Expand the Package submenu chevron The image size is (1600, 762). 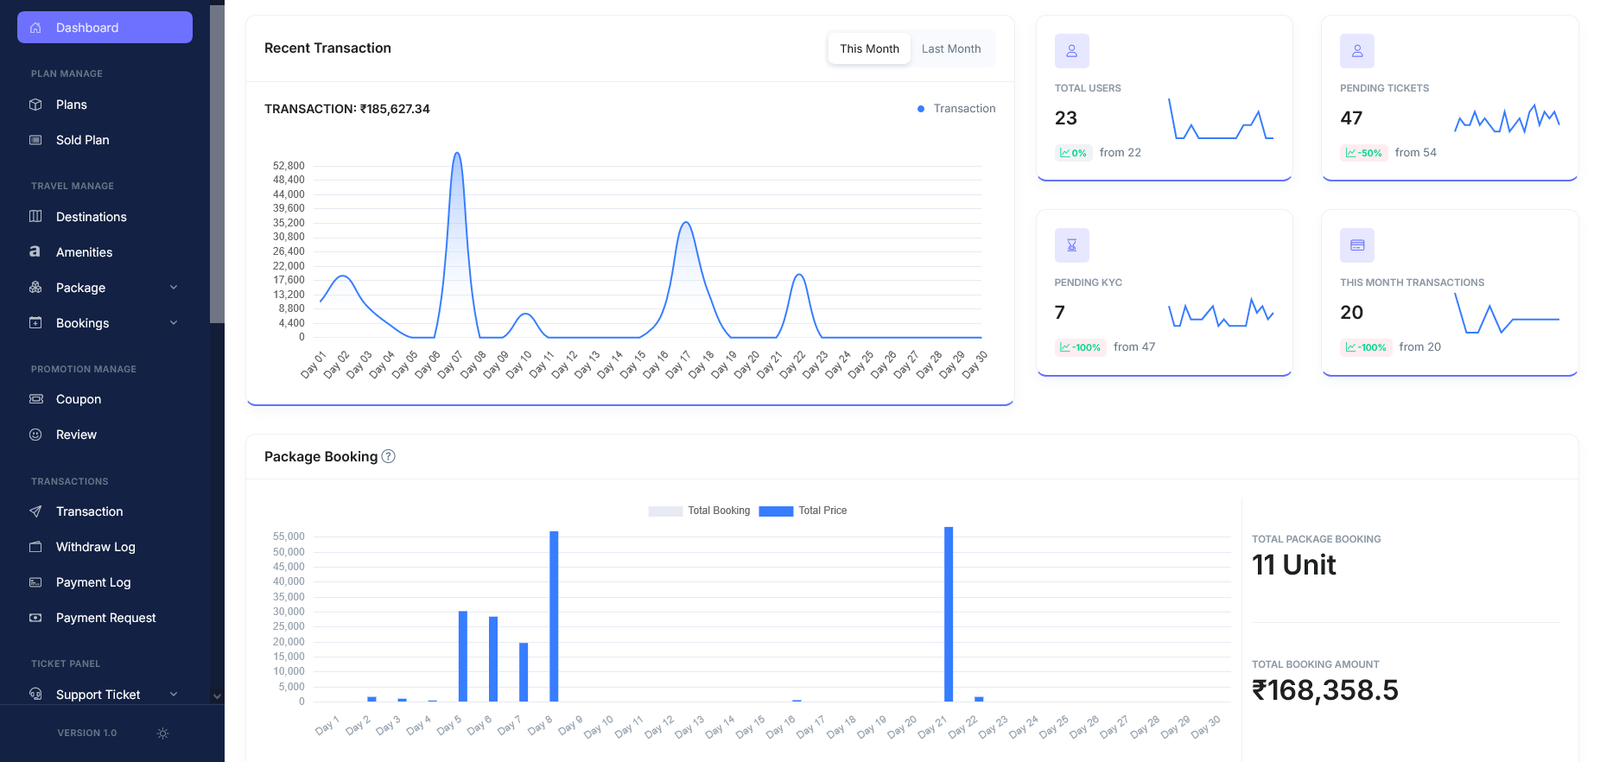pos(174,288)
